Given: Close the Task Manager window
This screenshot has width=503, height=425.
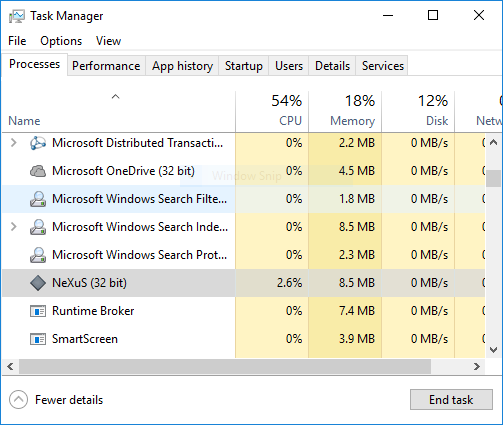Looking at the screenshot, I should (479, 15).
